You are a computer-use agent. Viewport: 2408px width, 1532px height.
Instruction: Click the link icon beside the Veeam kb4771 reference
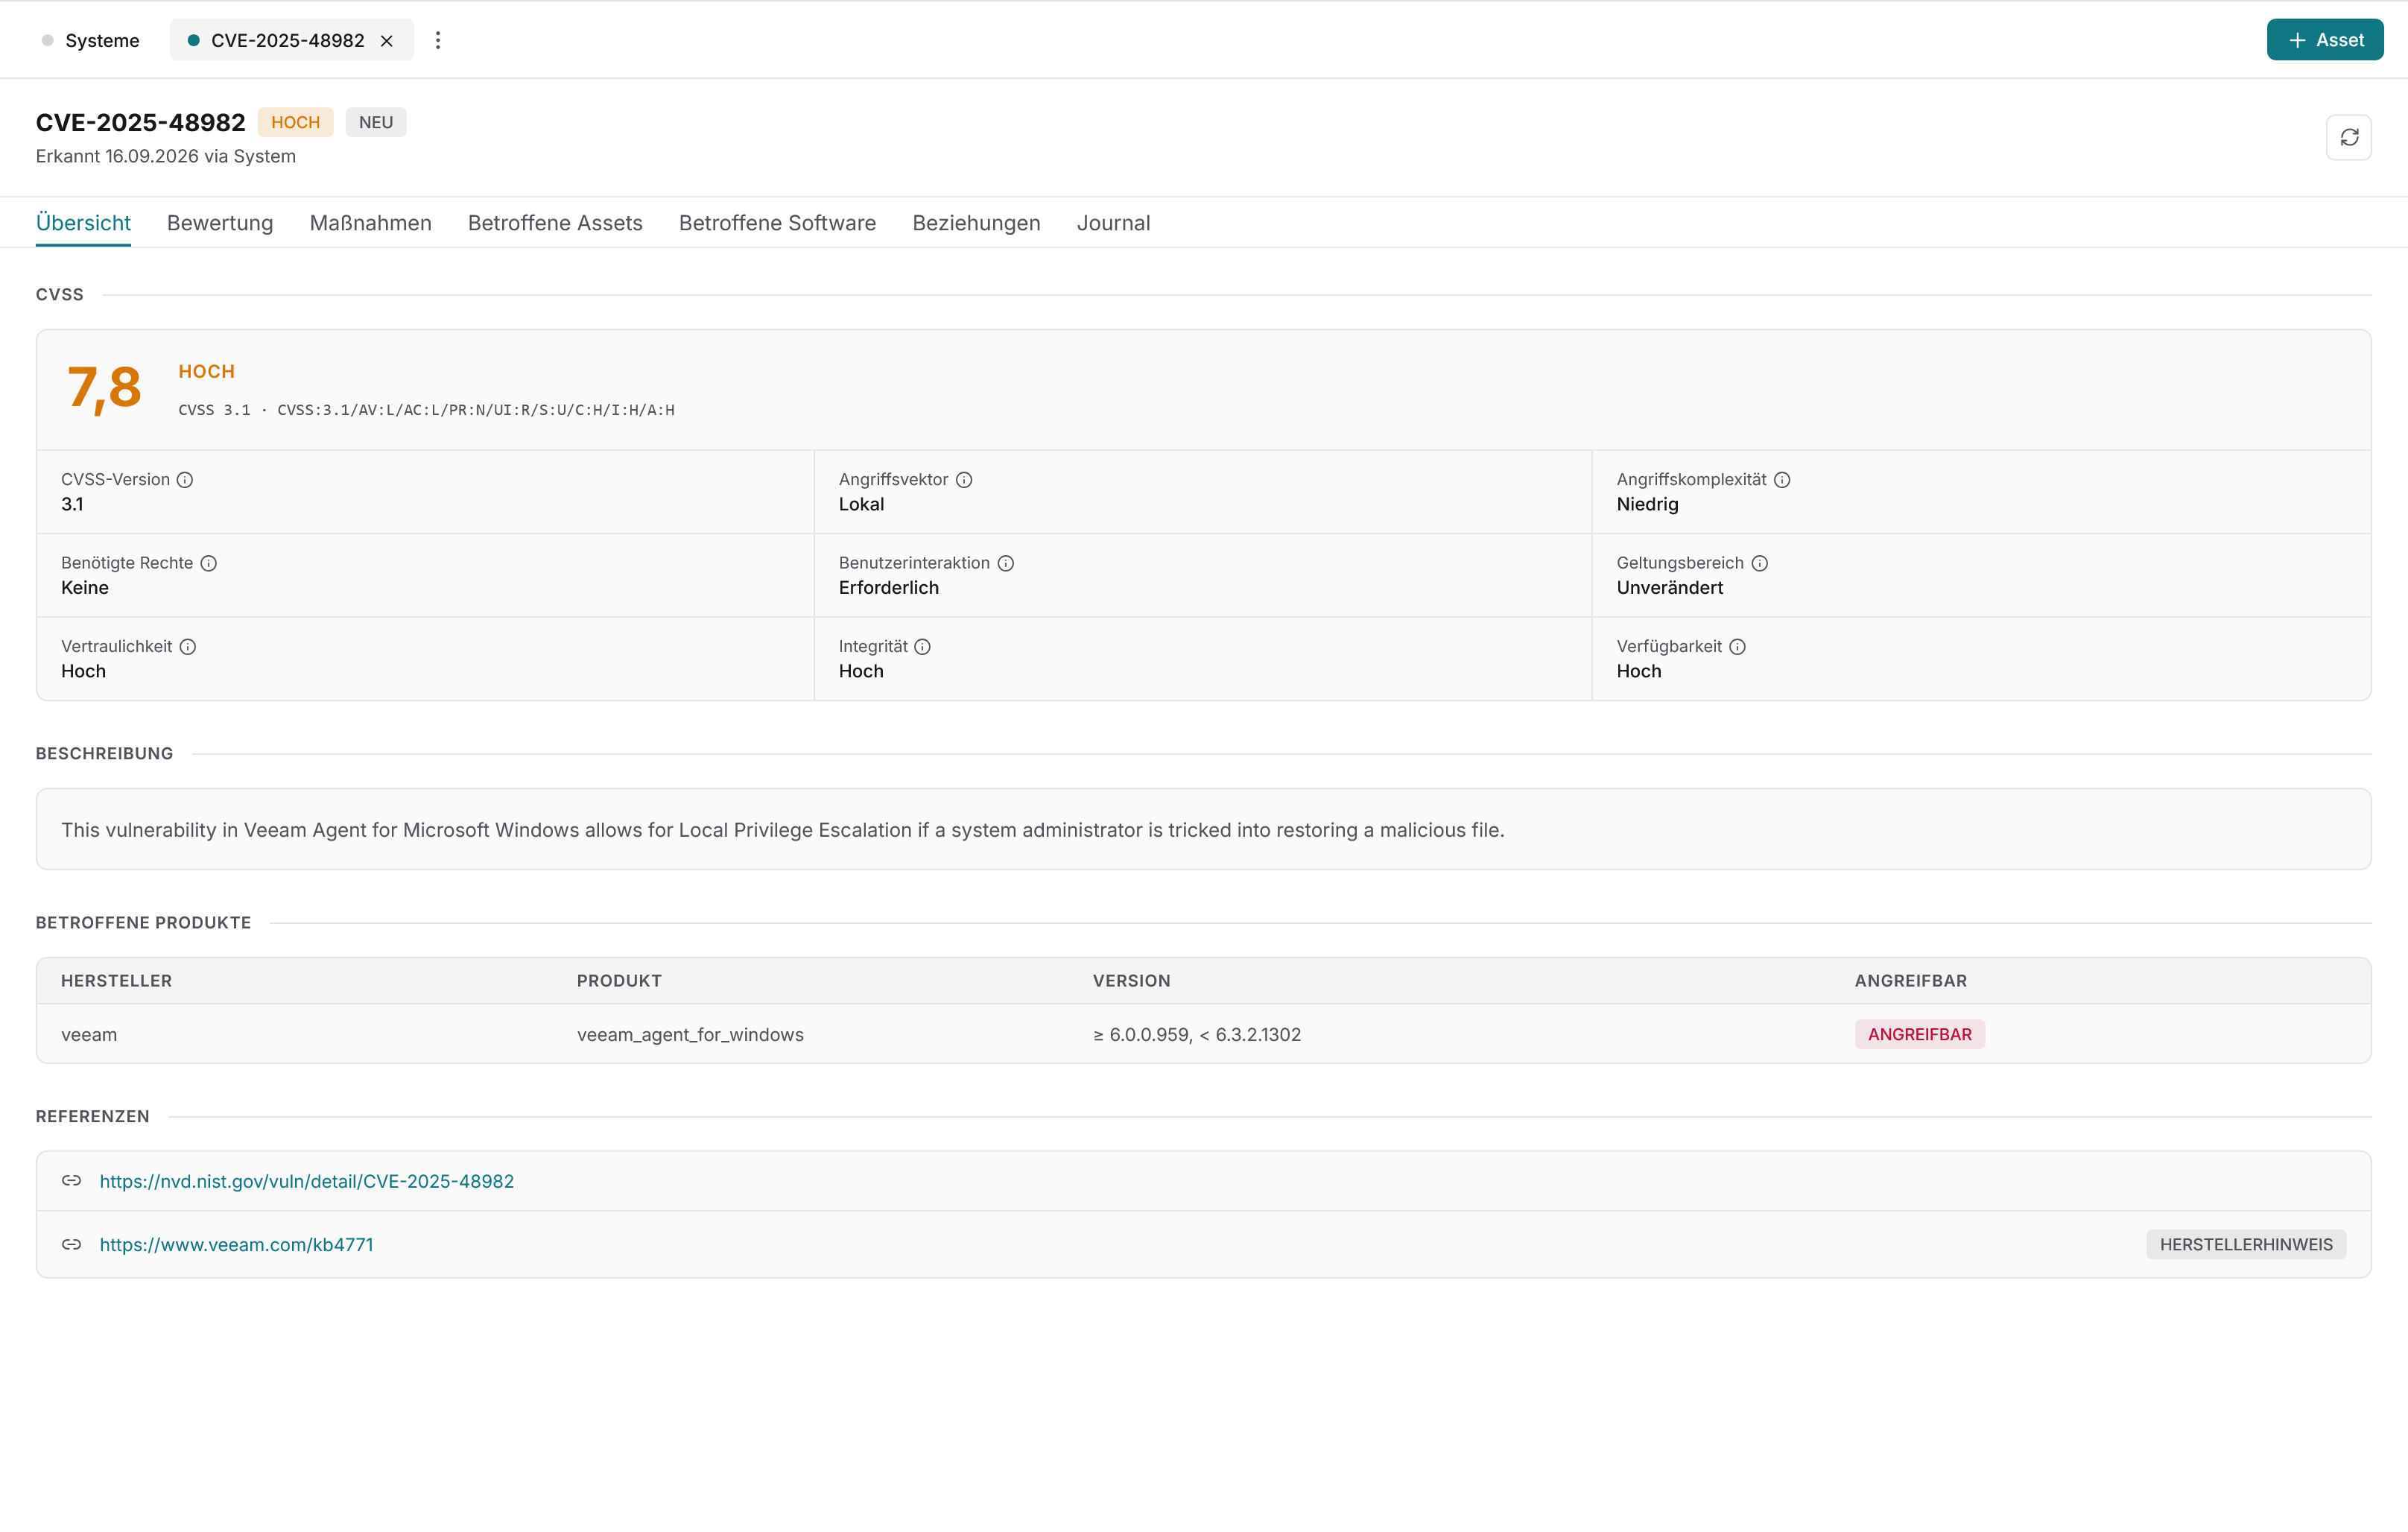(x=71, y=1245)
